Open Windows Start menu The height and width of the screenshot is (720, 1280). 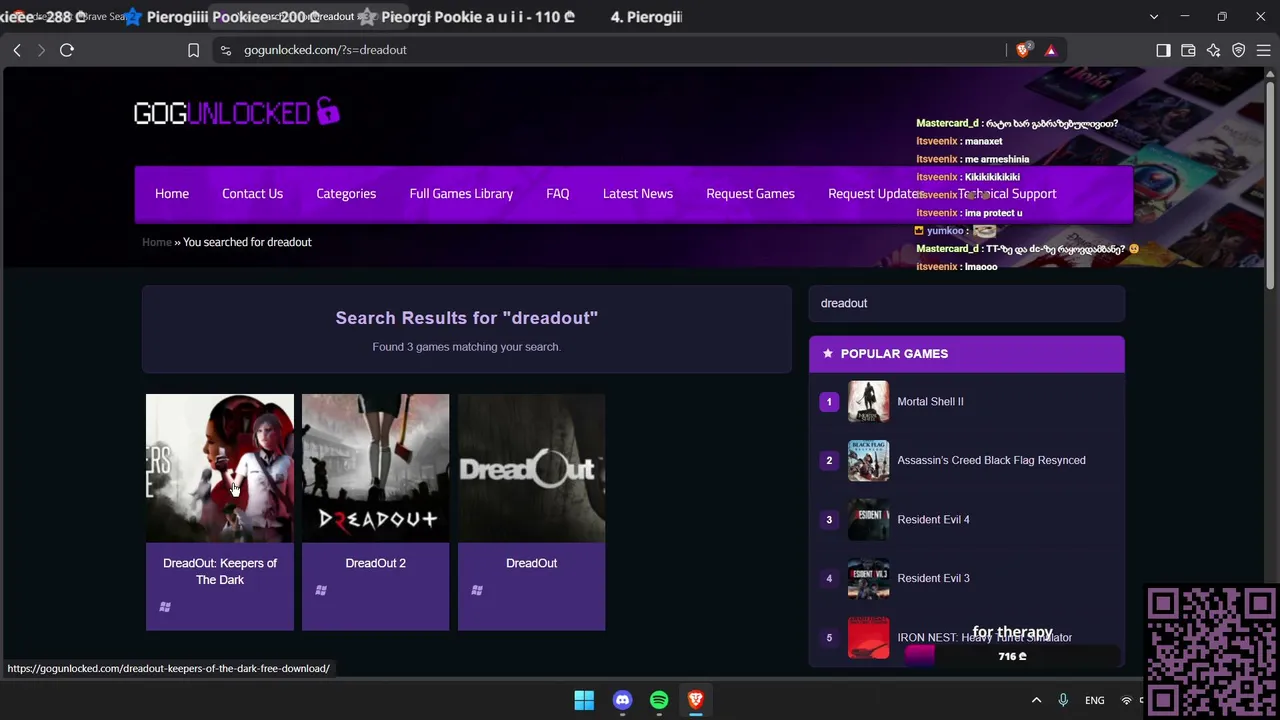(584, 700)
